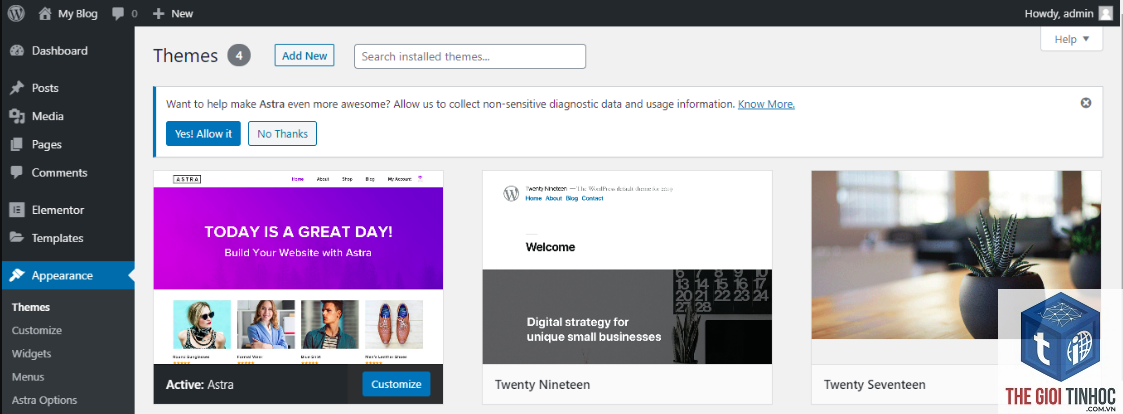
Task: Open the comments bubble icon in the admin bar
Action: point(119,13)
